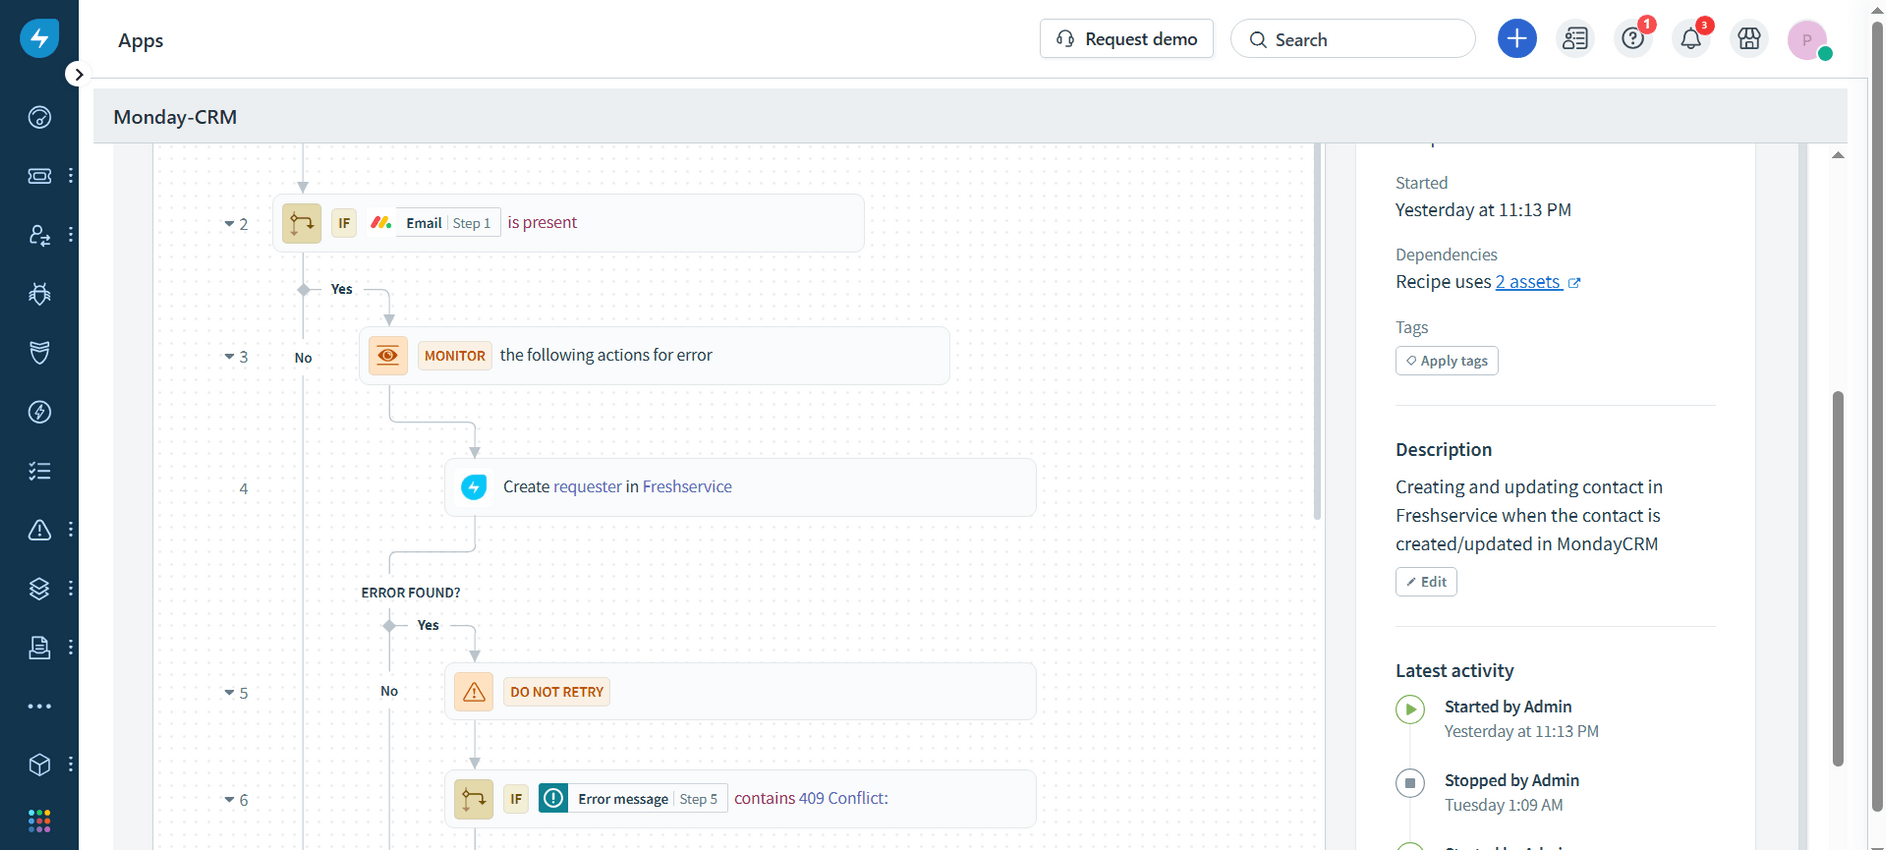Open the marketplace store icon

click(x=1749, y=39)
